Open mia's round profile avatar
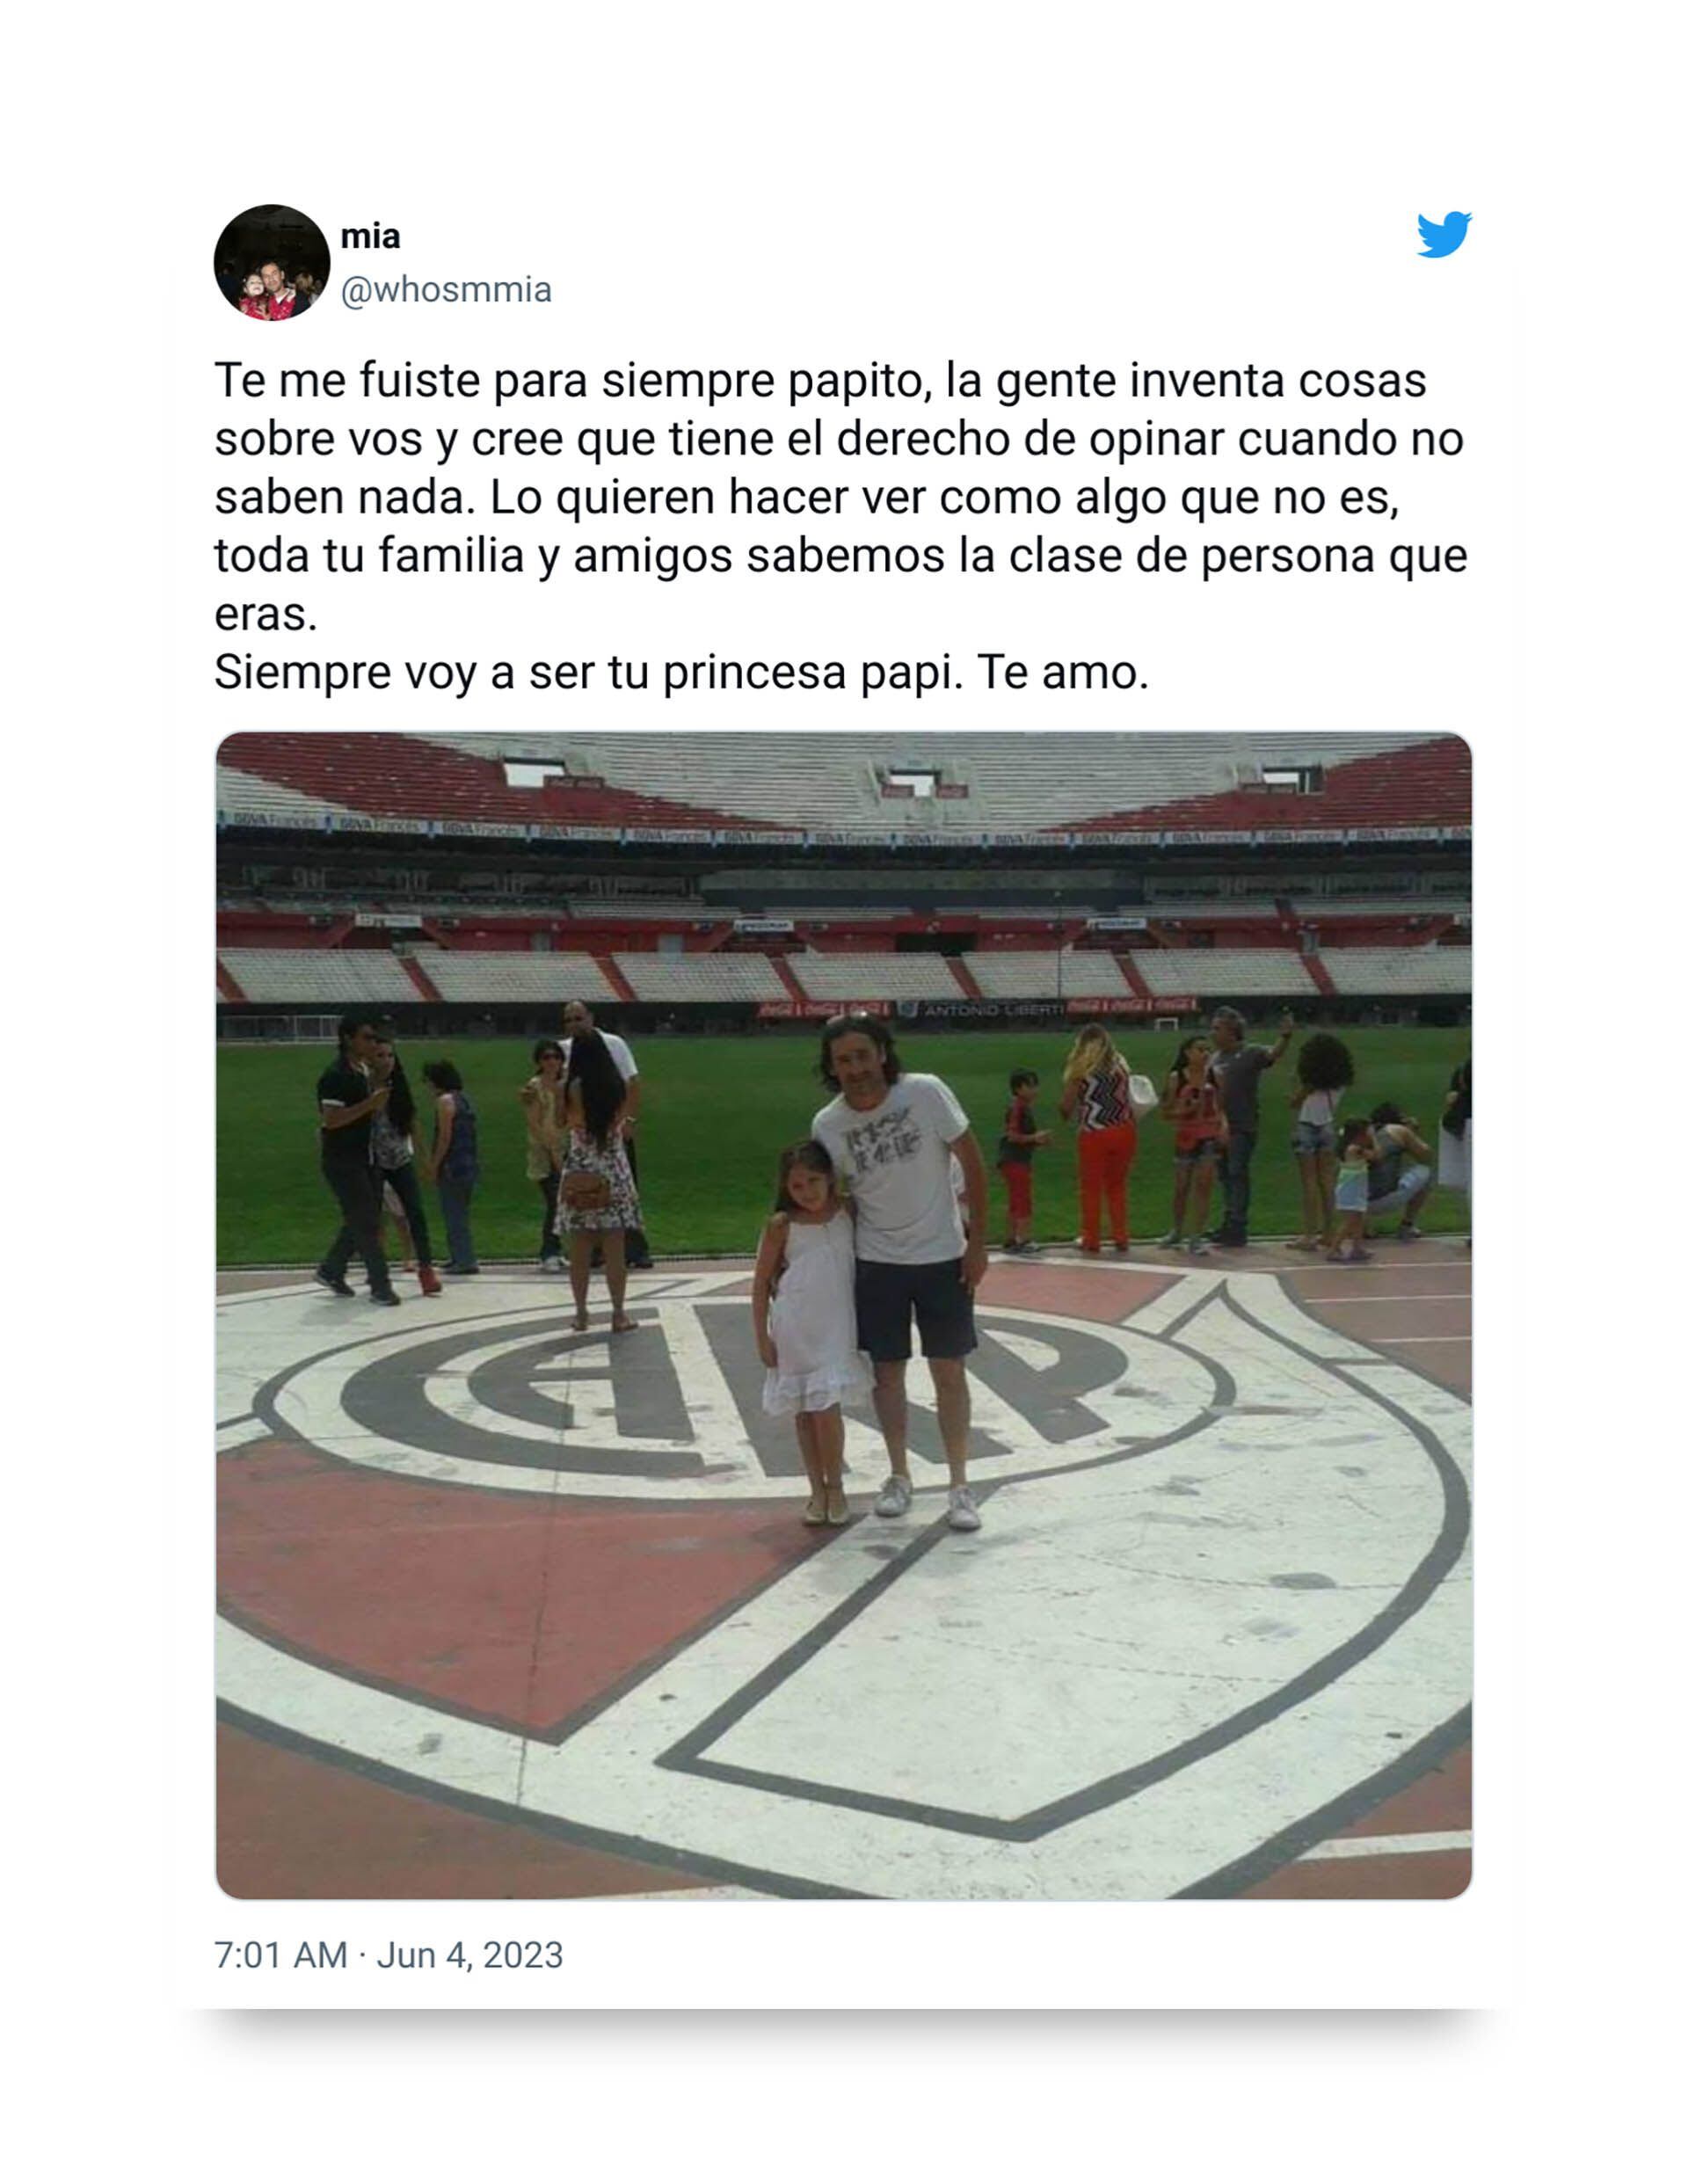 272,262
